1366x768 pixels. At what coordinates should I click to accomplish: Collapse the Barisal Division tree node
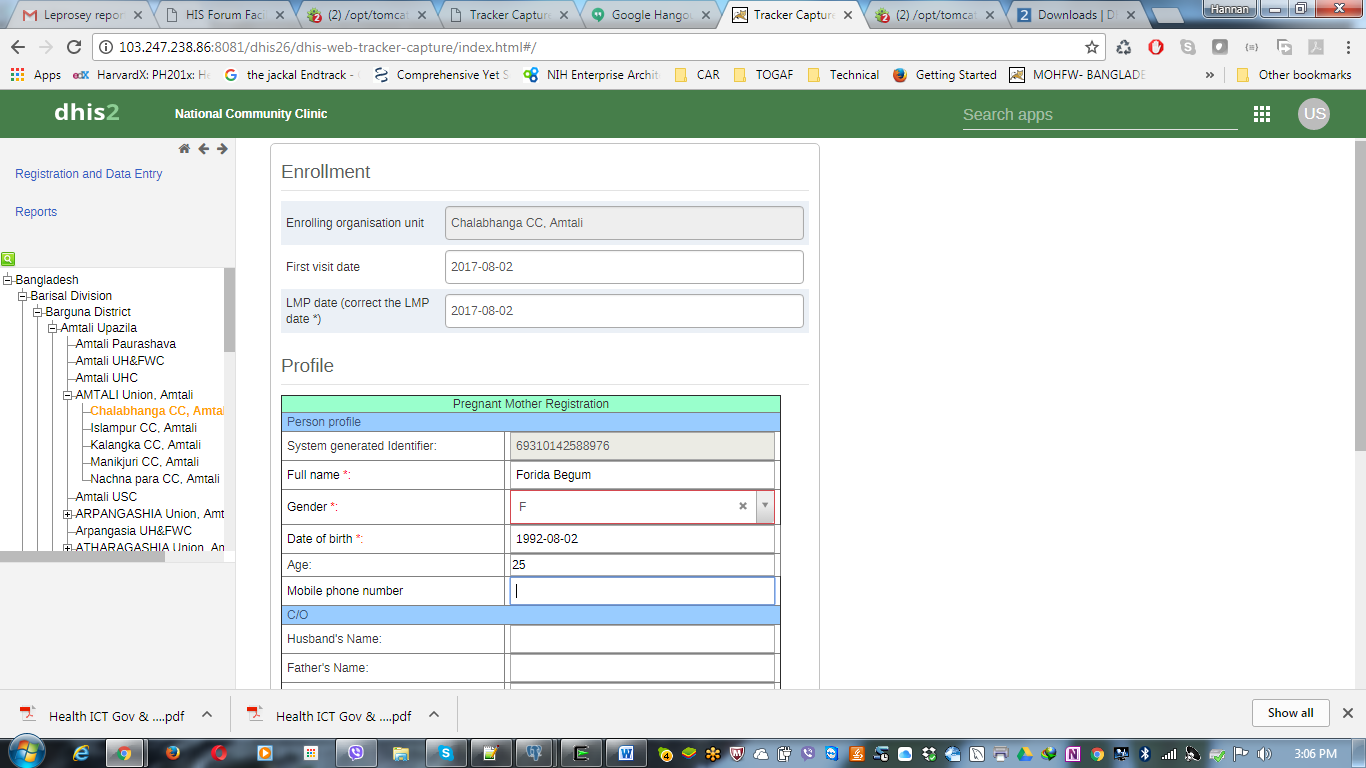[23, 296]
